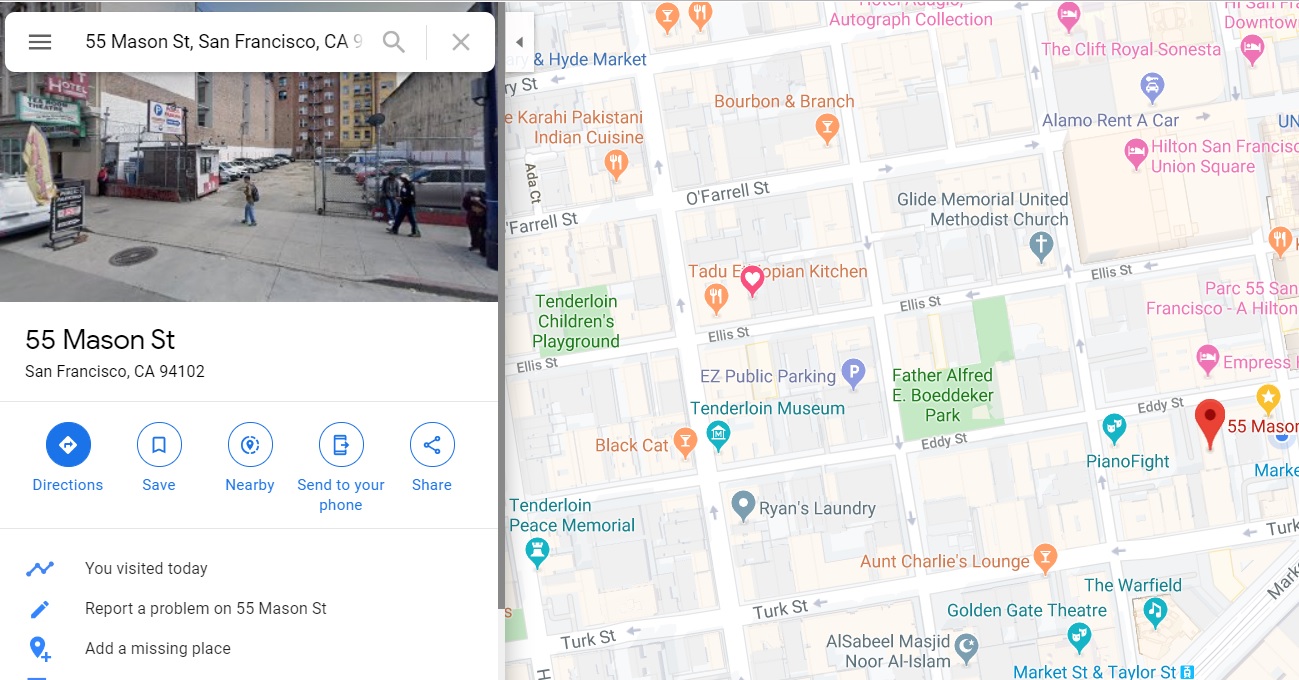Select Ryan's Laundry pin

[x=742, y=506]
